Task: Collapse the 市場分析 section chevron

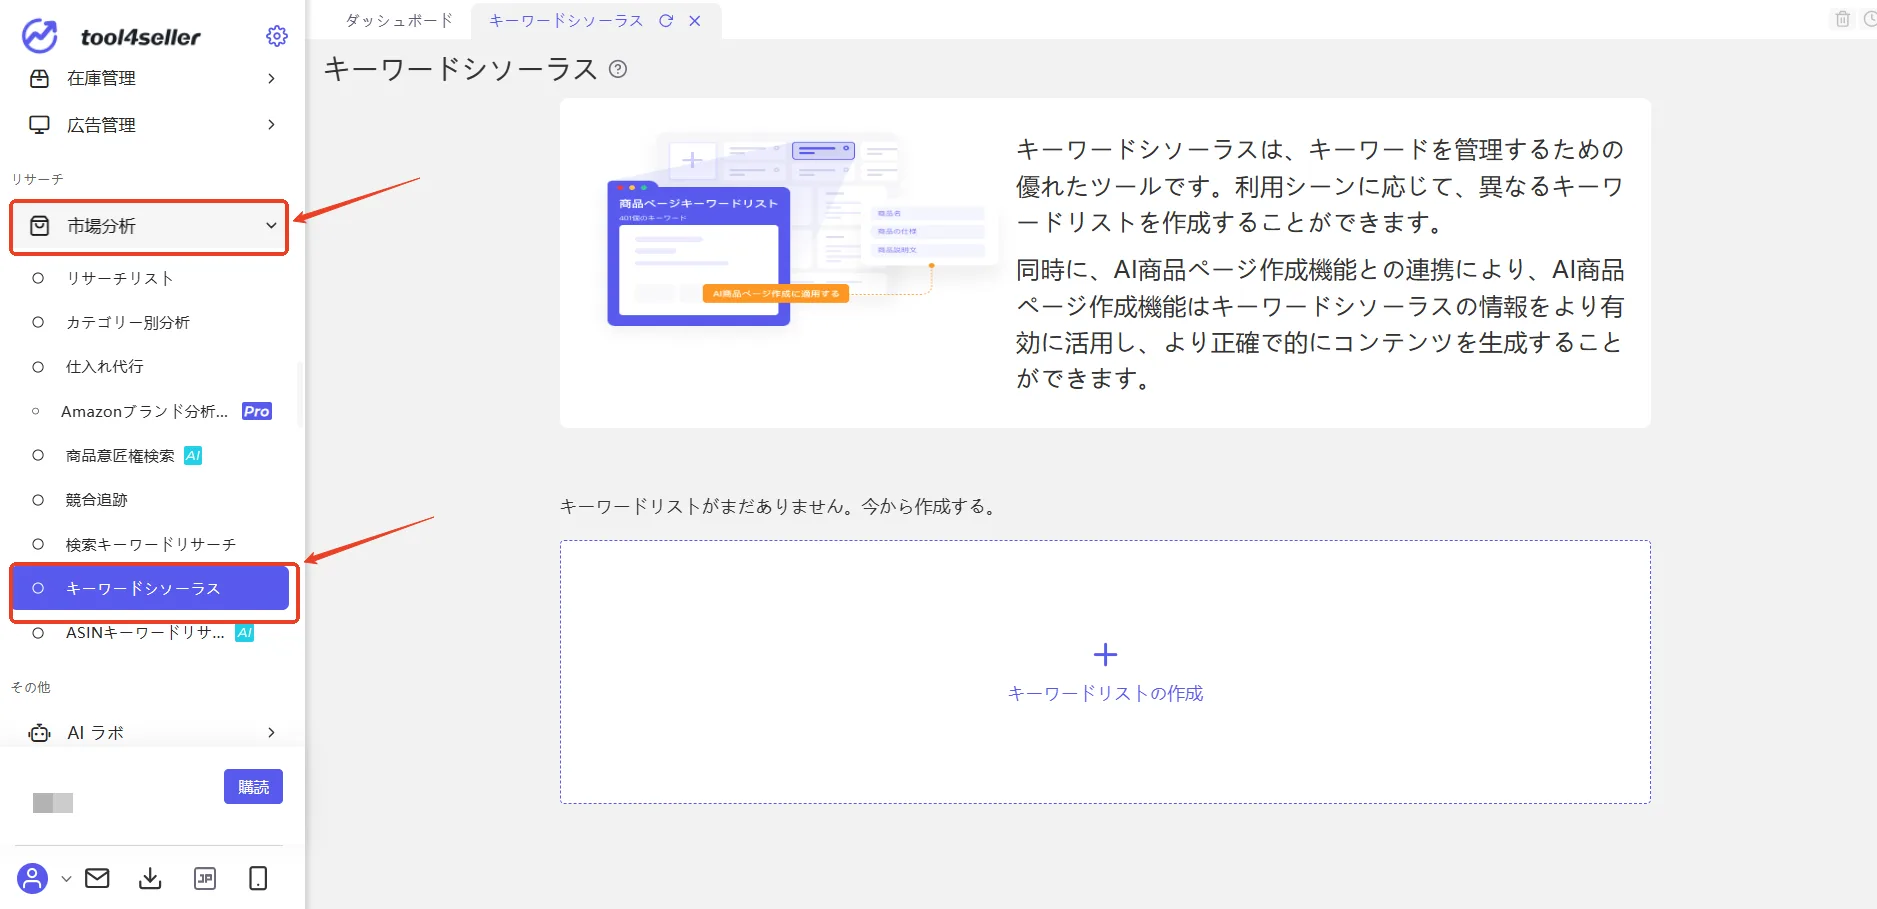Action: (x=271, y=226)
